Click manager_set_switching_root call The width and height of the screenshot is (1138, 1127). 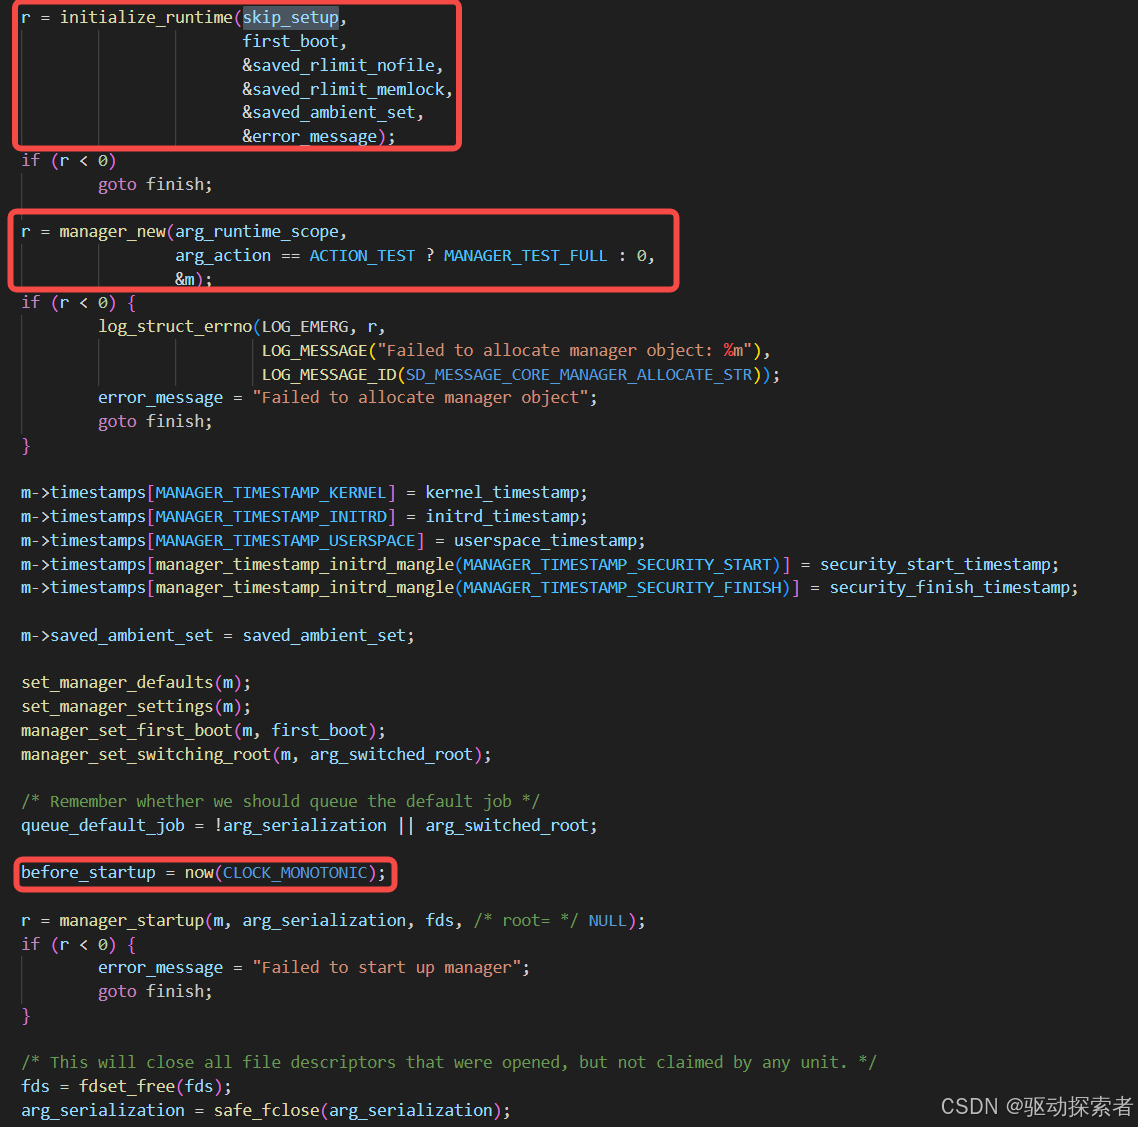click(146, 755)
